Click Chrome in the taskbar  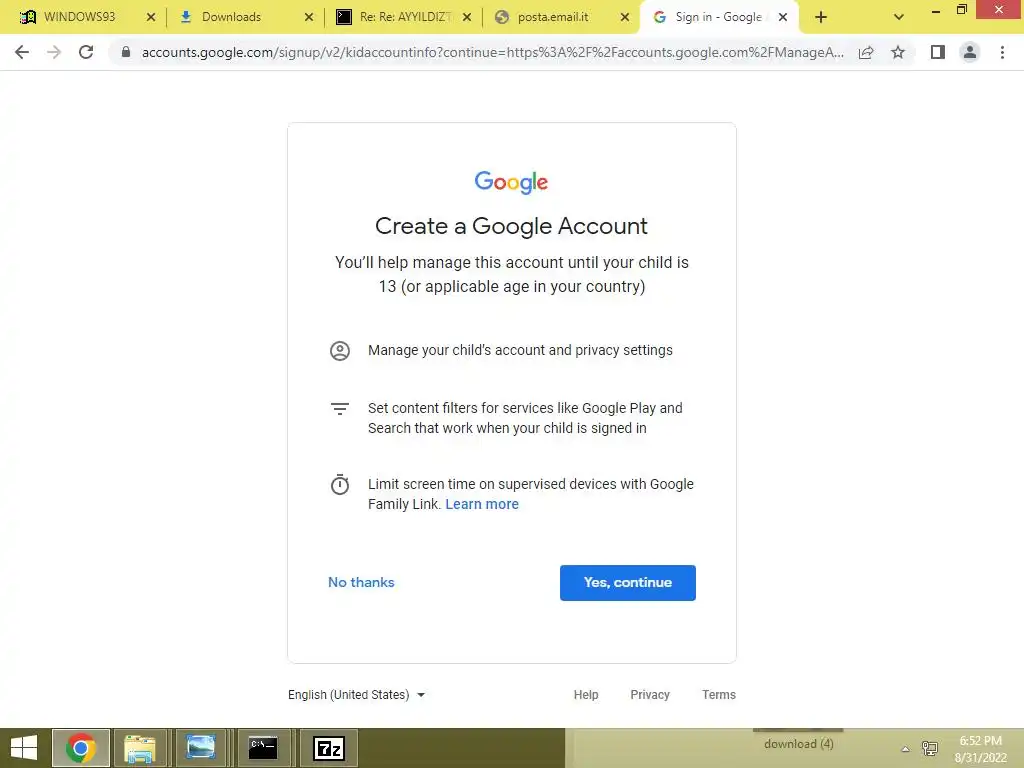(80, 748)
